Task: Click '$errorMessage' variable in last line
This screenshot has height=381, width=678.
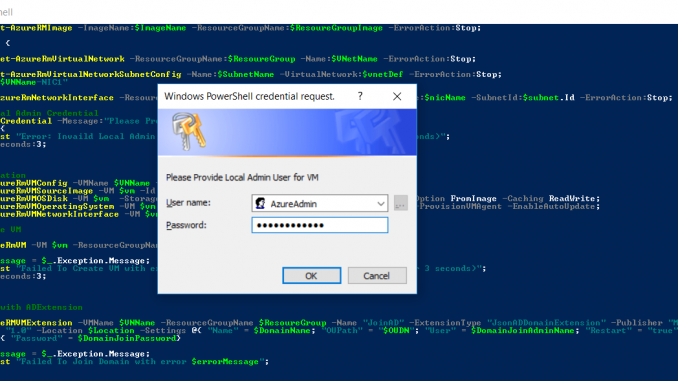Action: coord(225,362)
